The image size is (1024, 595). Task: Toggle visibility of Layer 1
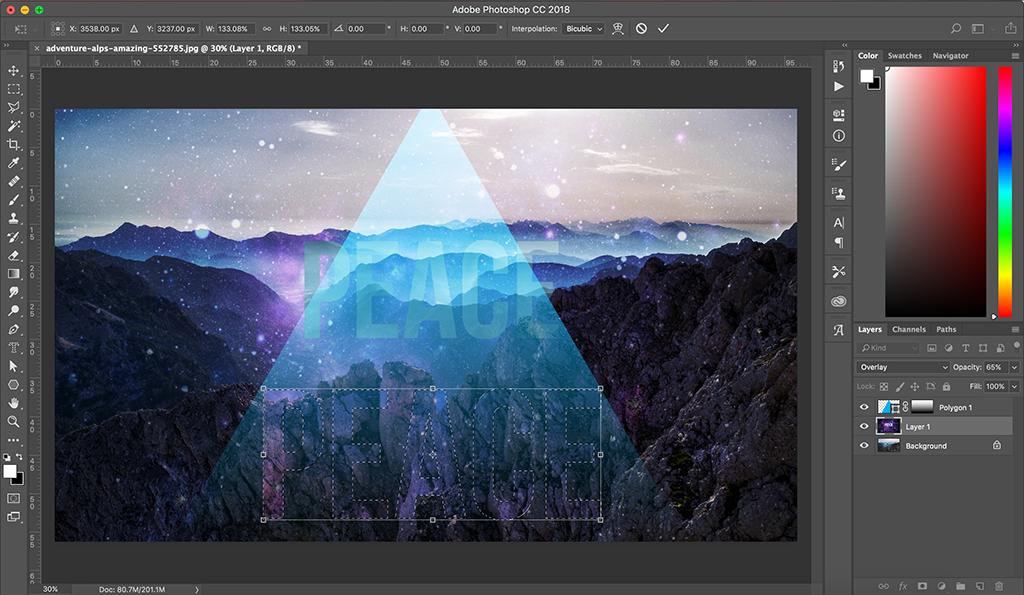tap(864, 427)
